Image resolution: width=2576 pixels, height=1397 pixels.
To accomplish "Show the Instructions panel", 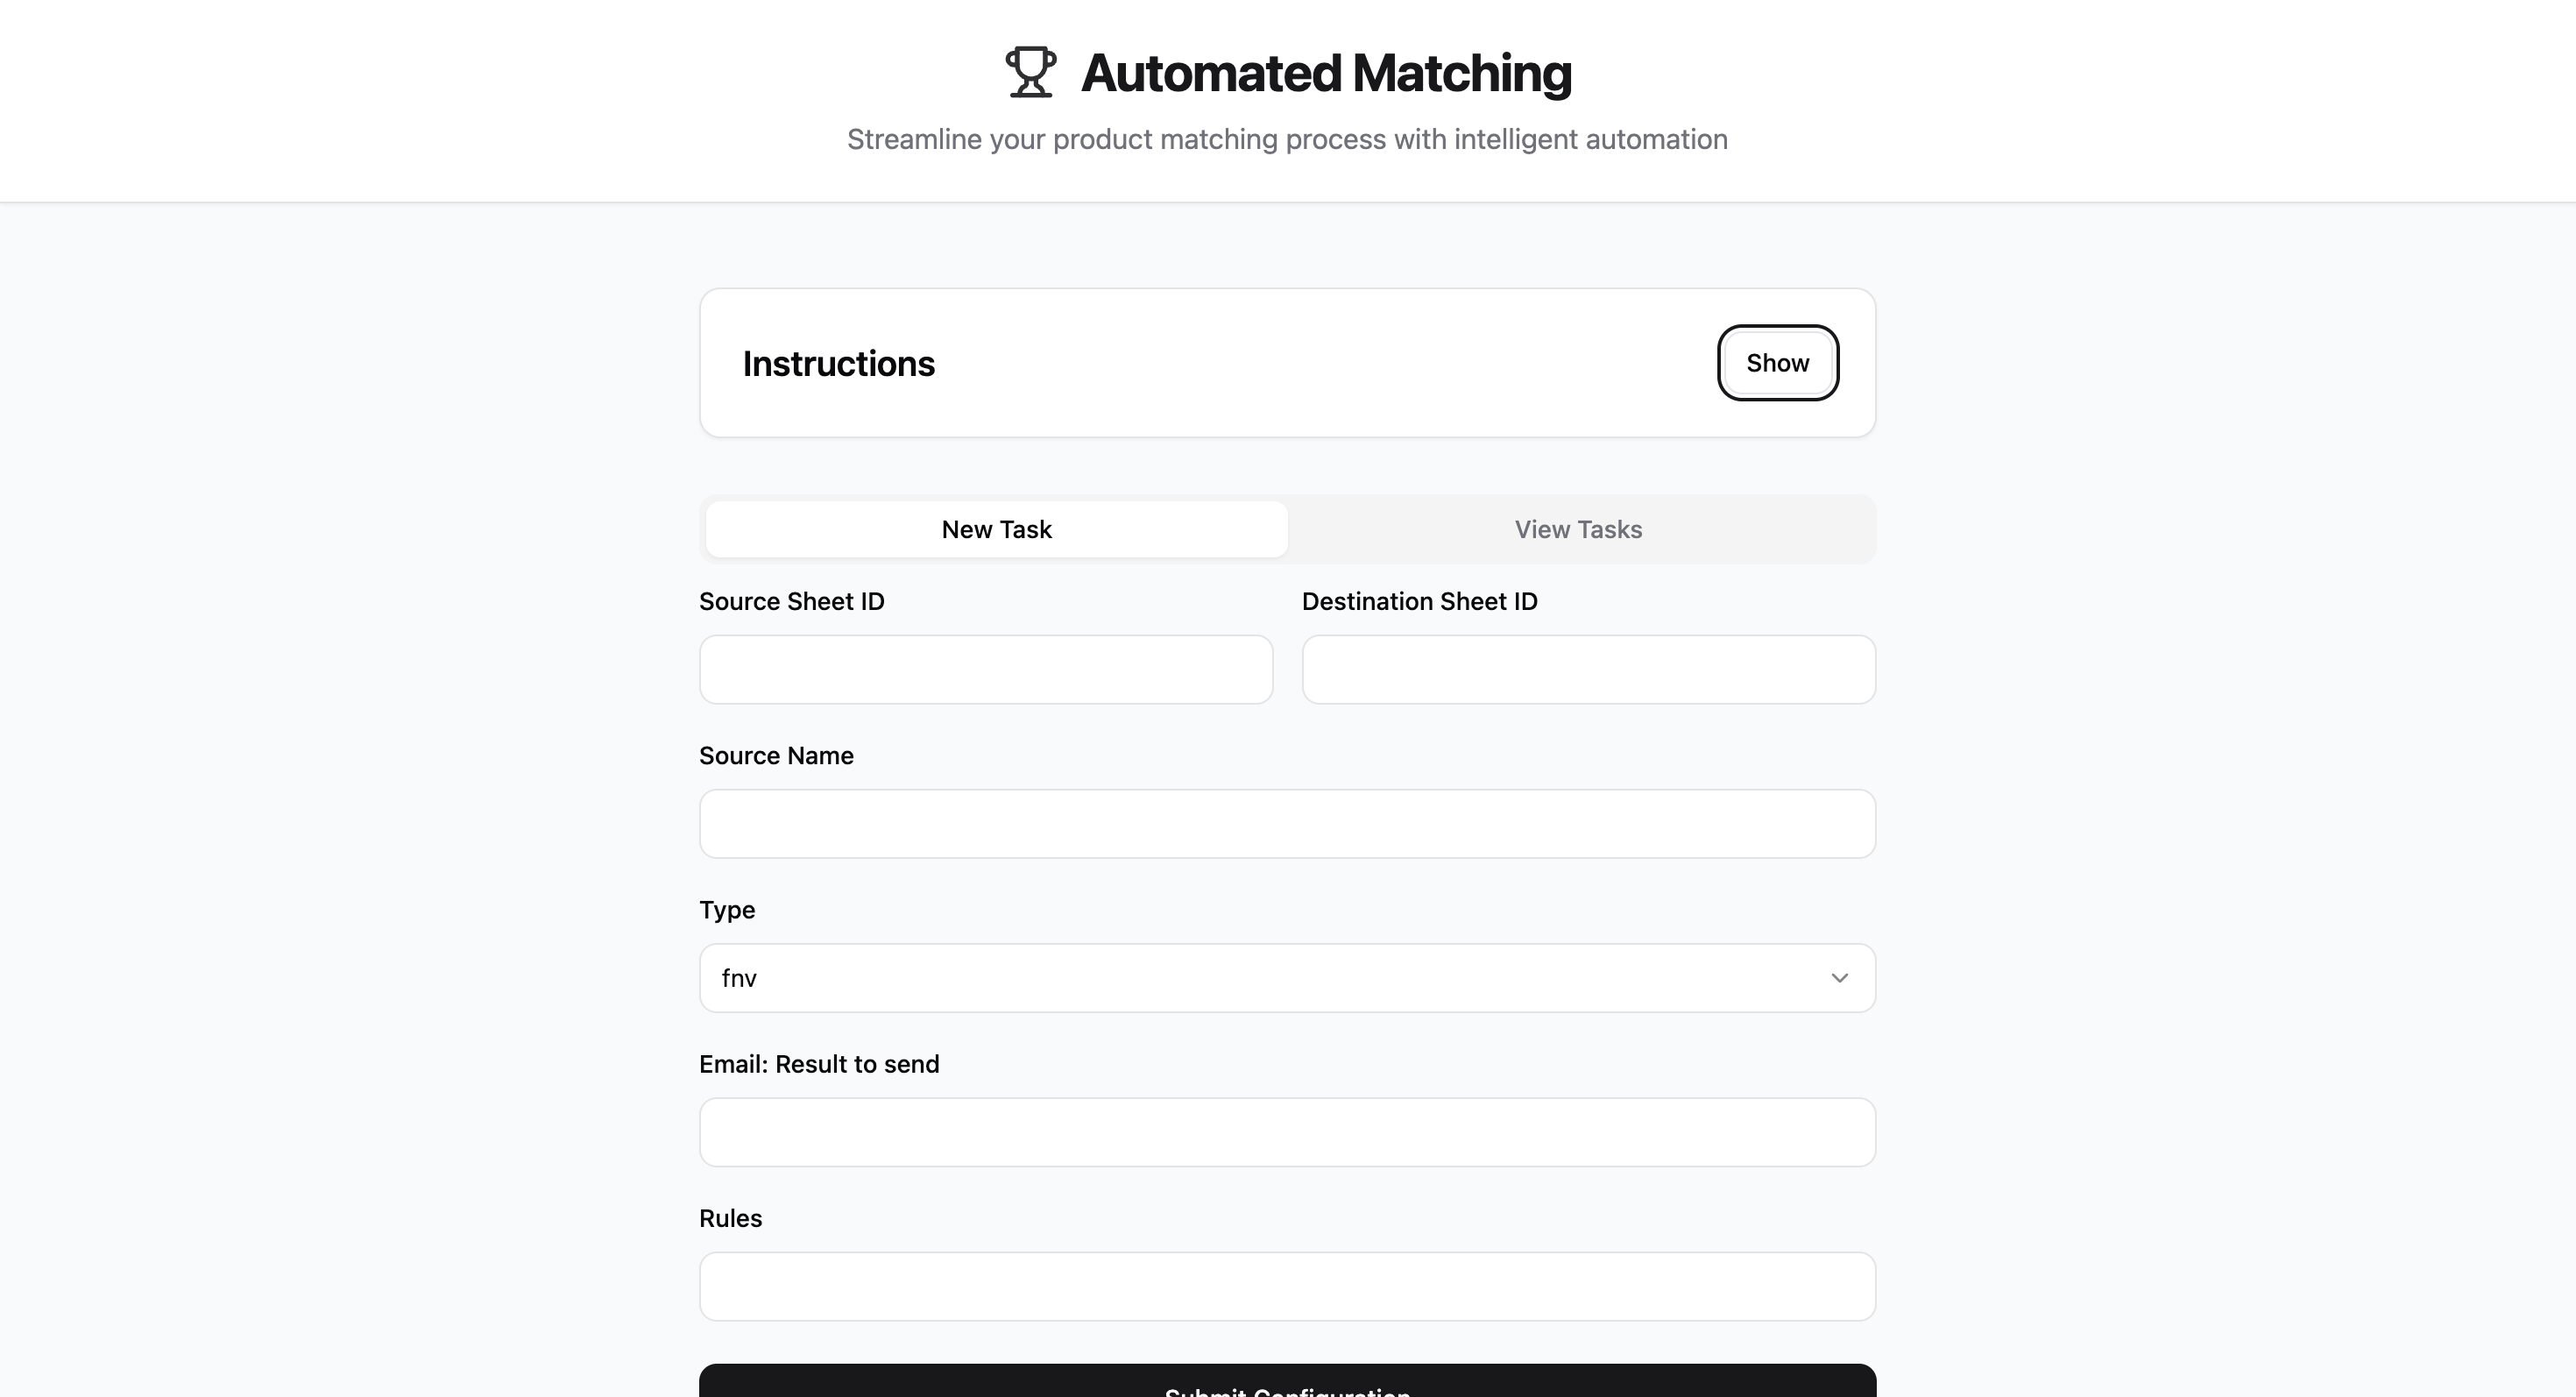I will 1777,363.
